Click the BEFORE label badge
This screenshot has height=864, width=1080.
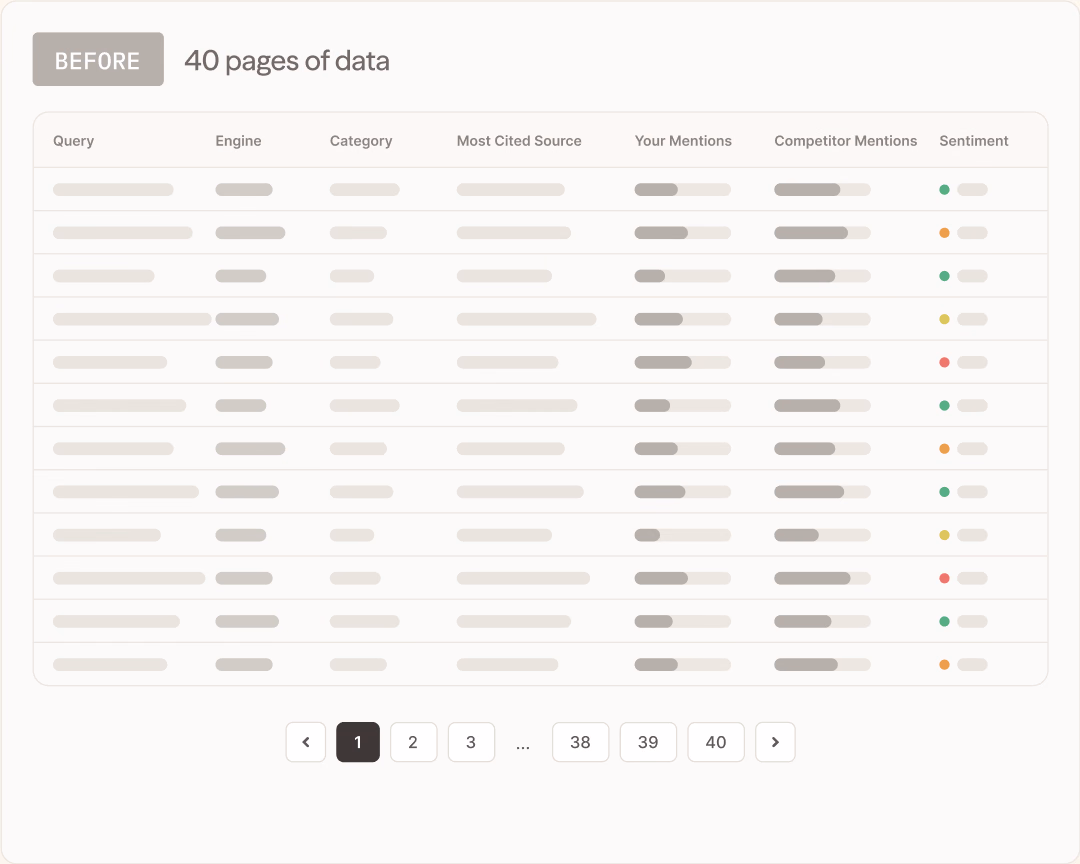coord(98,59)
